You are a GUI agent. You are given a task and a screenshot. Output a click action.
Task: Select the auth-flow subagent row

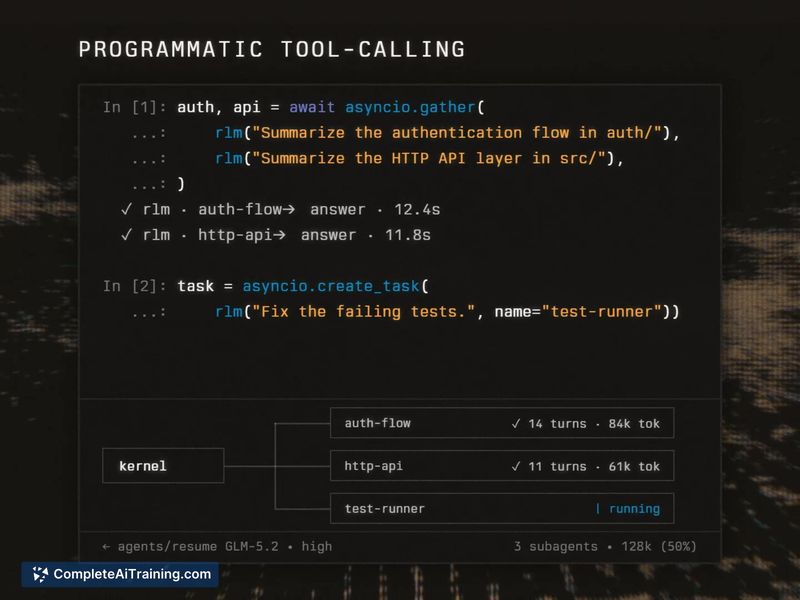pos(502,423)
